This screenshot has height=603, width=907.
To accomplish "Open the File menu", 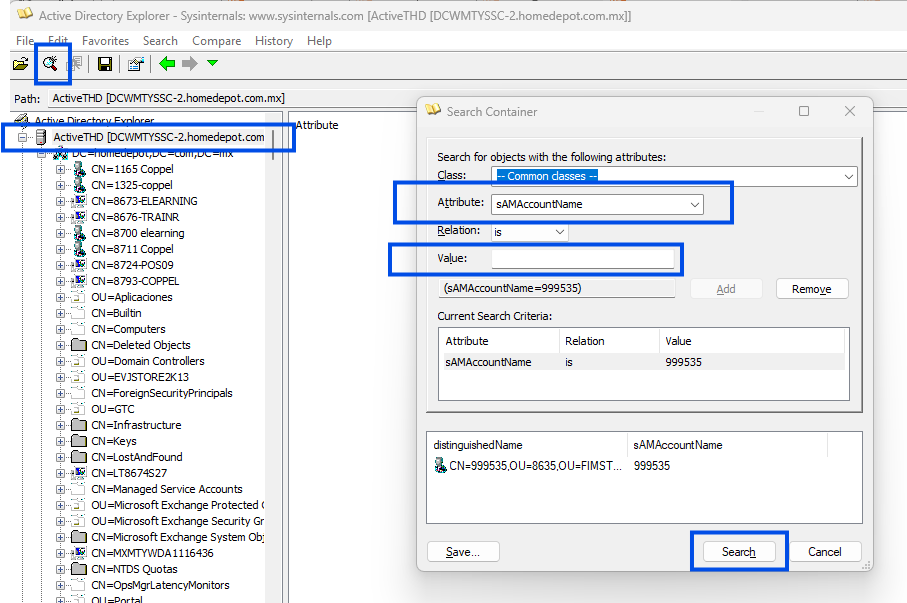I will 25,41.
